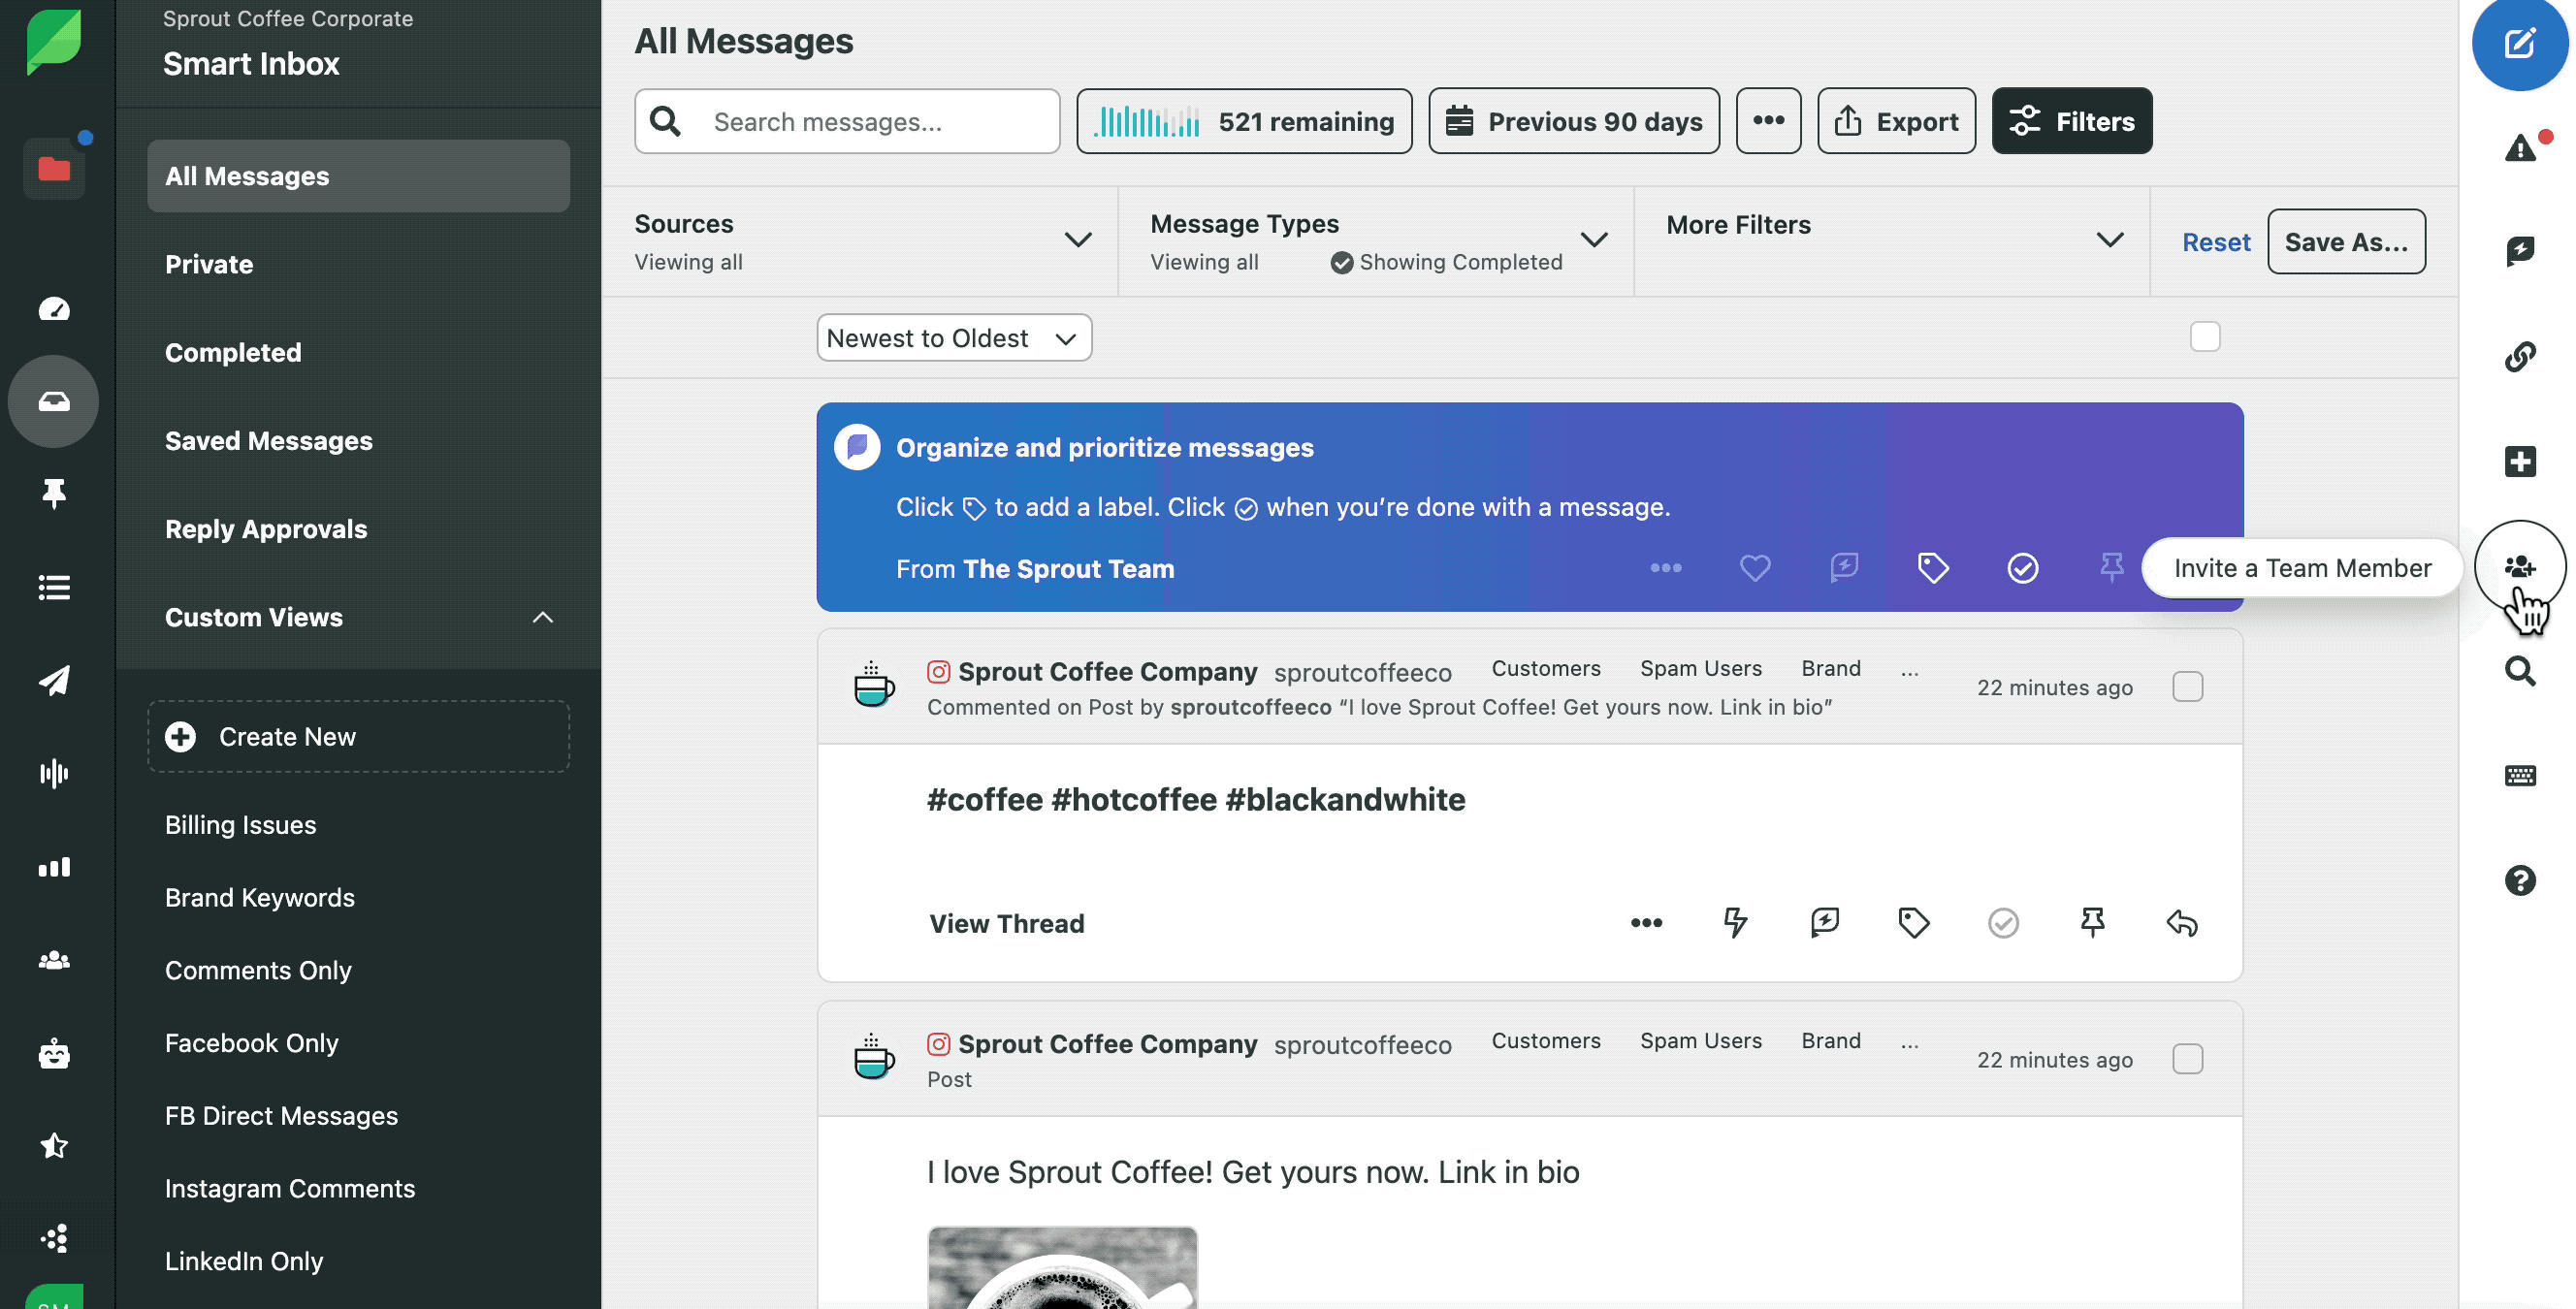Open the pin icon in left rail
This screenshot has height=1309, width=2576.
[x=54, y=494]
